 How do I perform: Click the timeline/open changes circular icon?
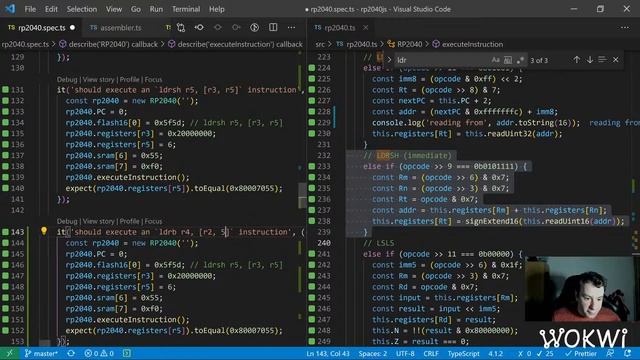[254, 27]
